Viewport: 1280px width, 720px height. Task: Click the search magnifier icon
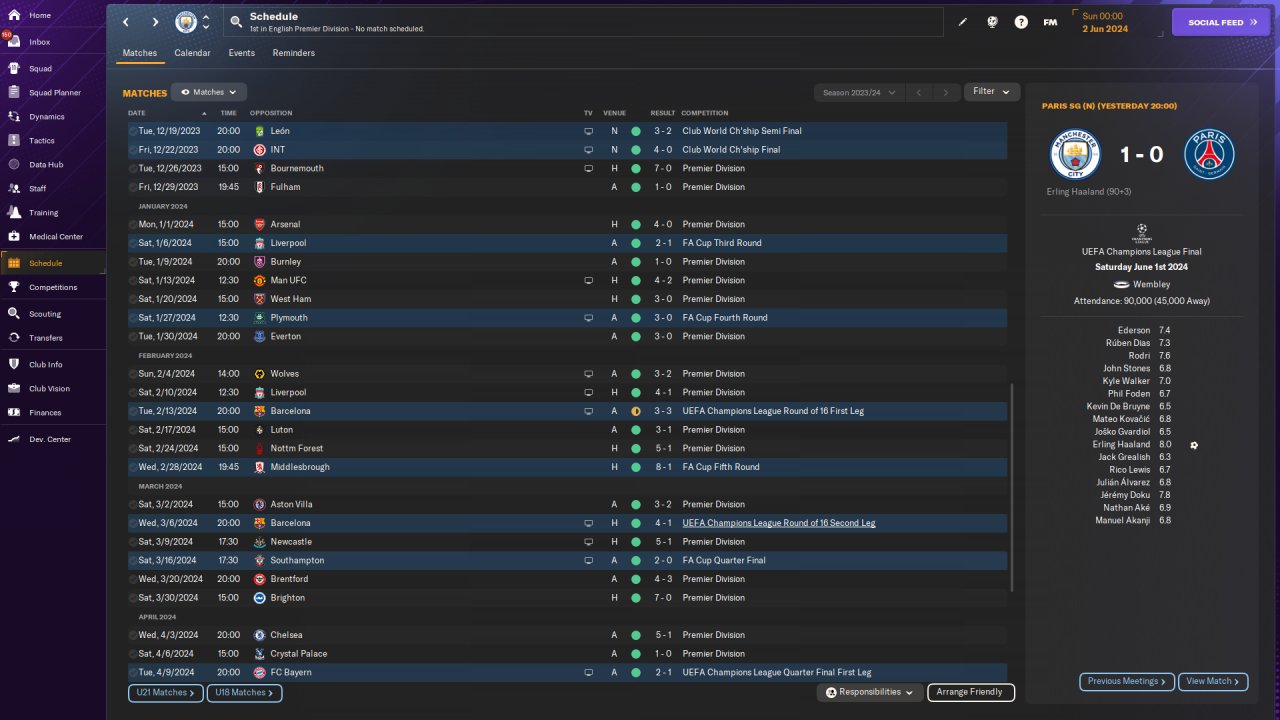(x=235, y=21)
